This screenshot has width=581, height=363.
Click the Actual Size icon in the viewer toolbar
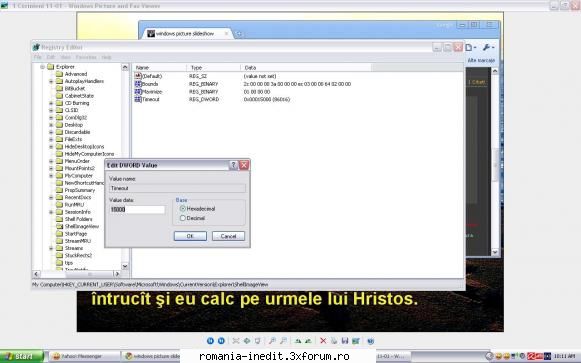pyautogui.click(x=246, y=341)
